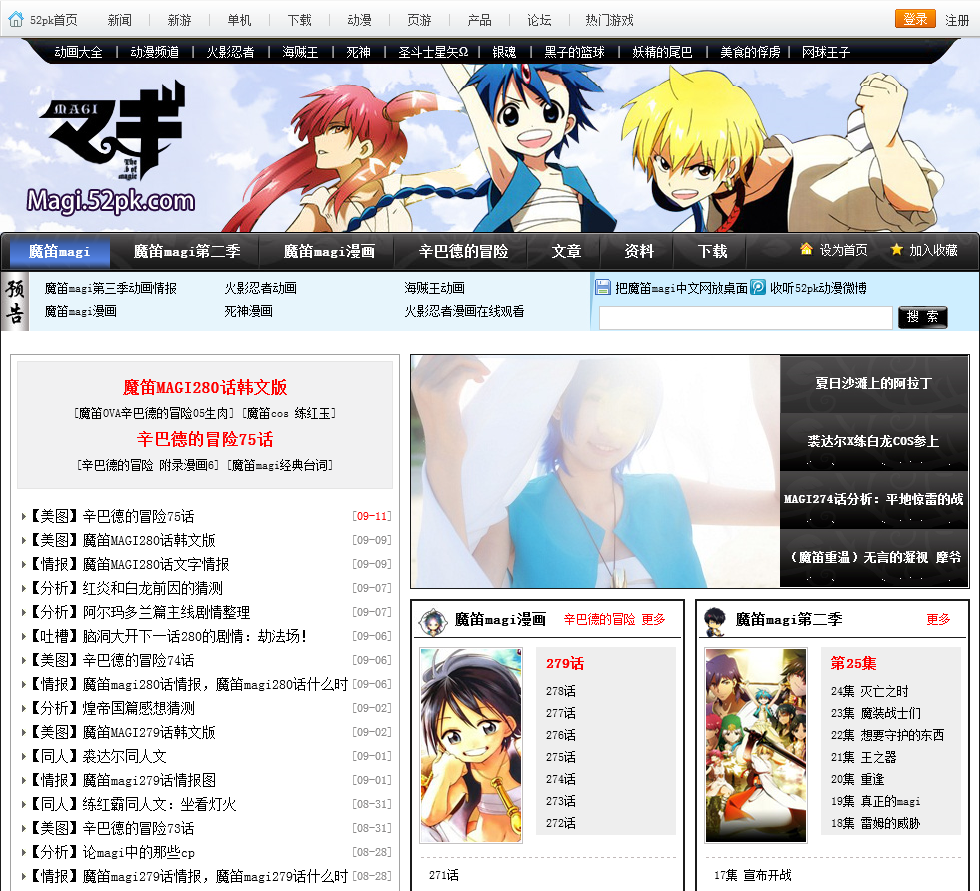Open episode 22集 想要守护的东西

pyautogui.click(x=887, y=735)
